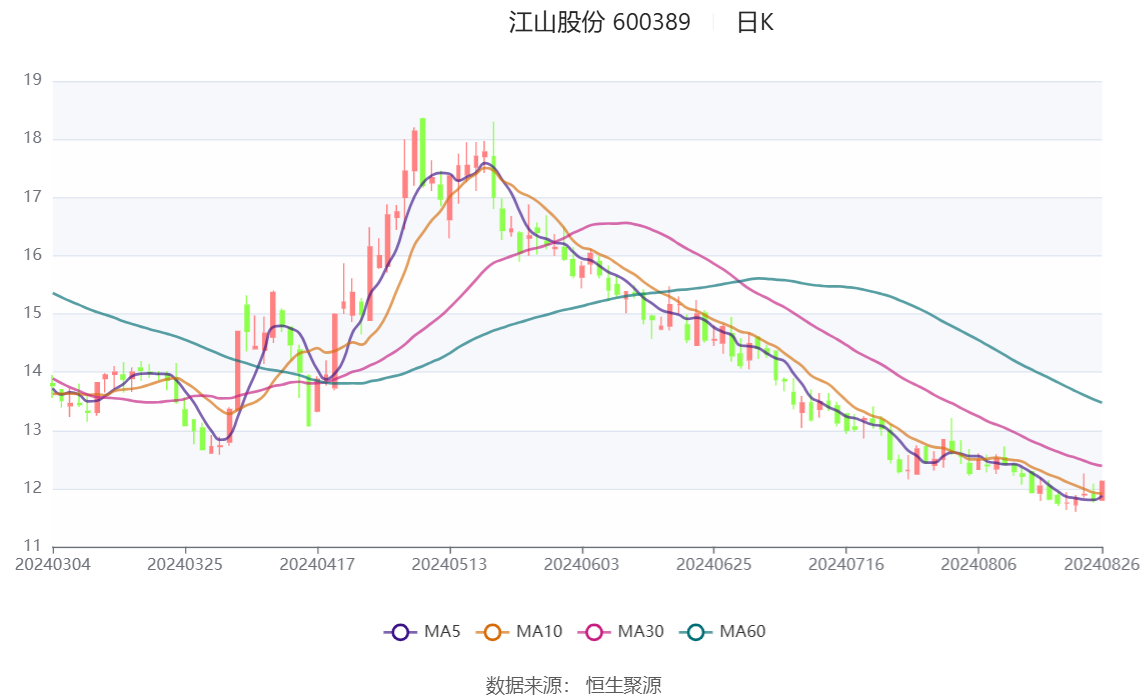Click the 日K label in the title
This screenshot has height=699, width=1147.
pos(755,23)
